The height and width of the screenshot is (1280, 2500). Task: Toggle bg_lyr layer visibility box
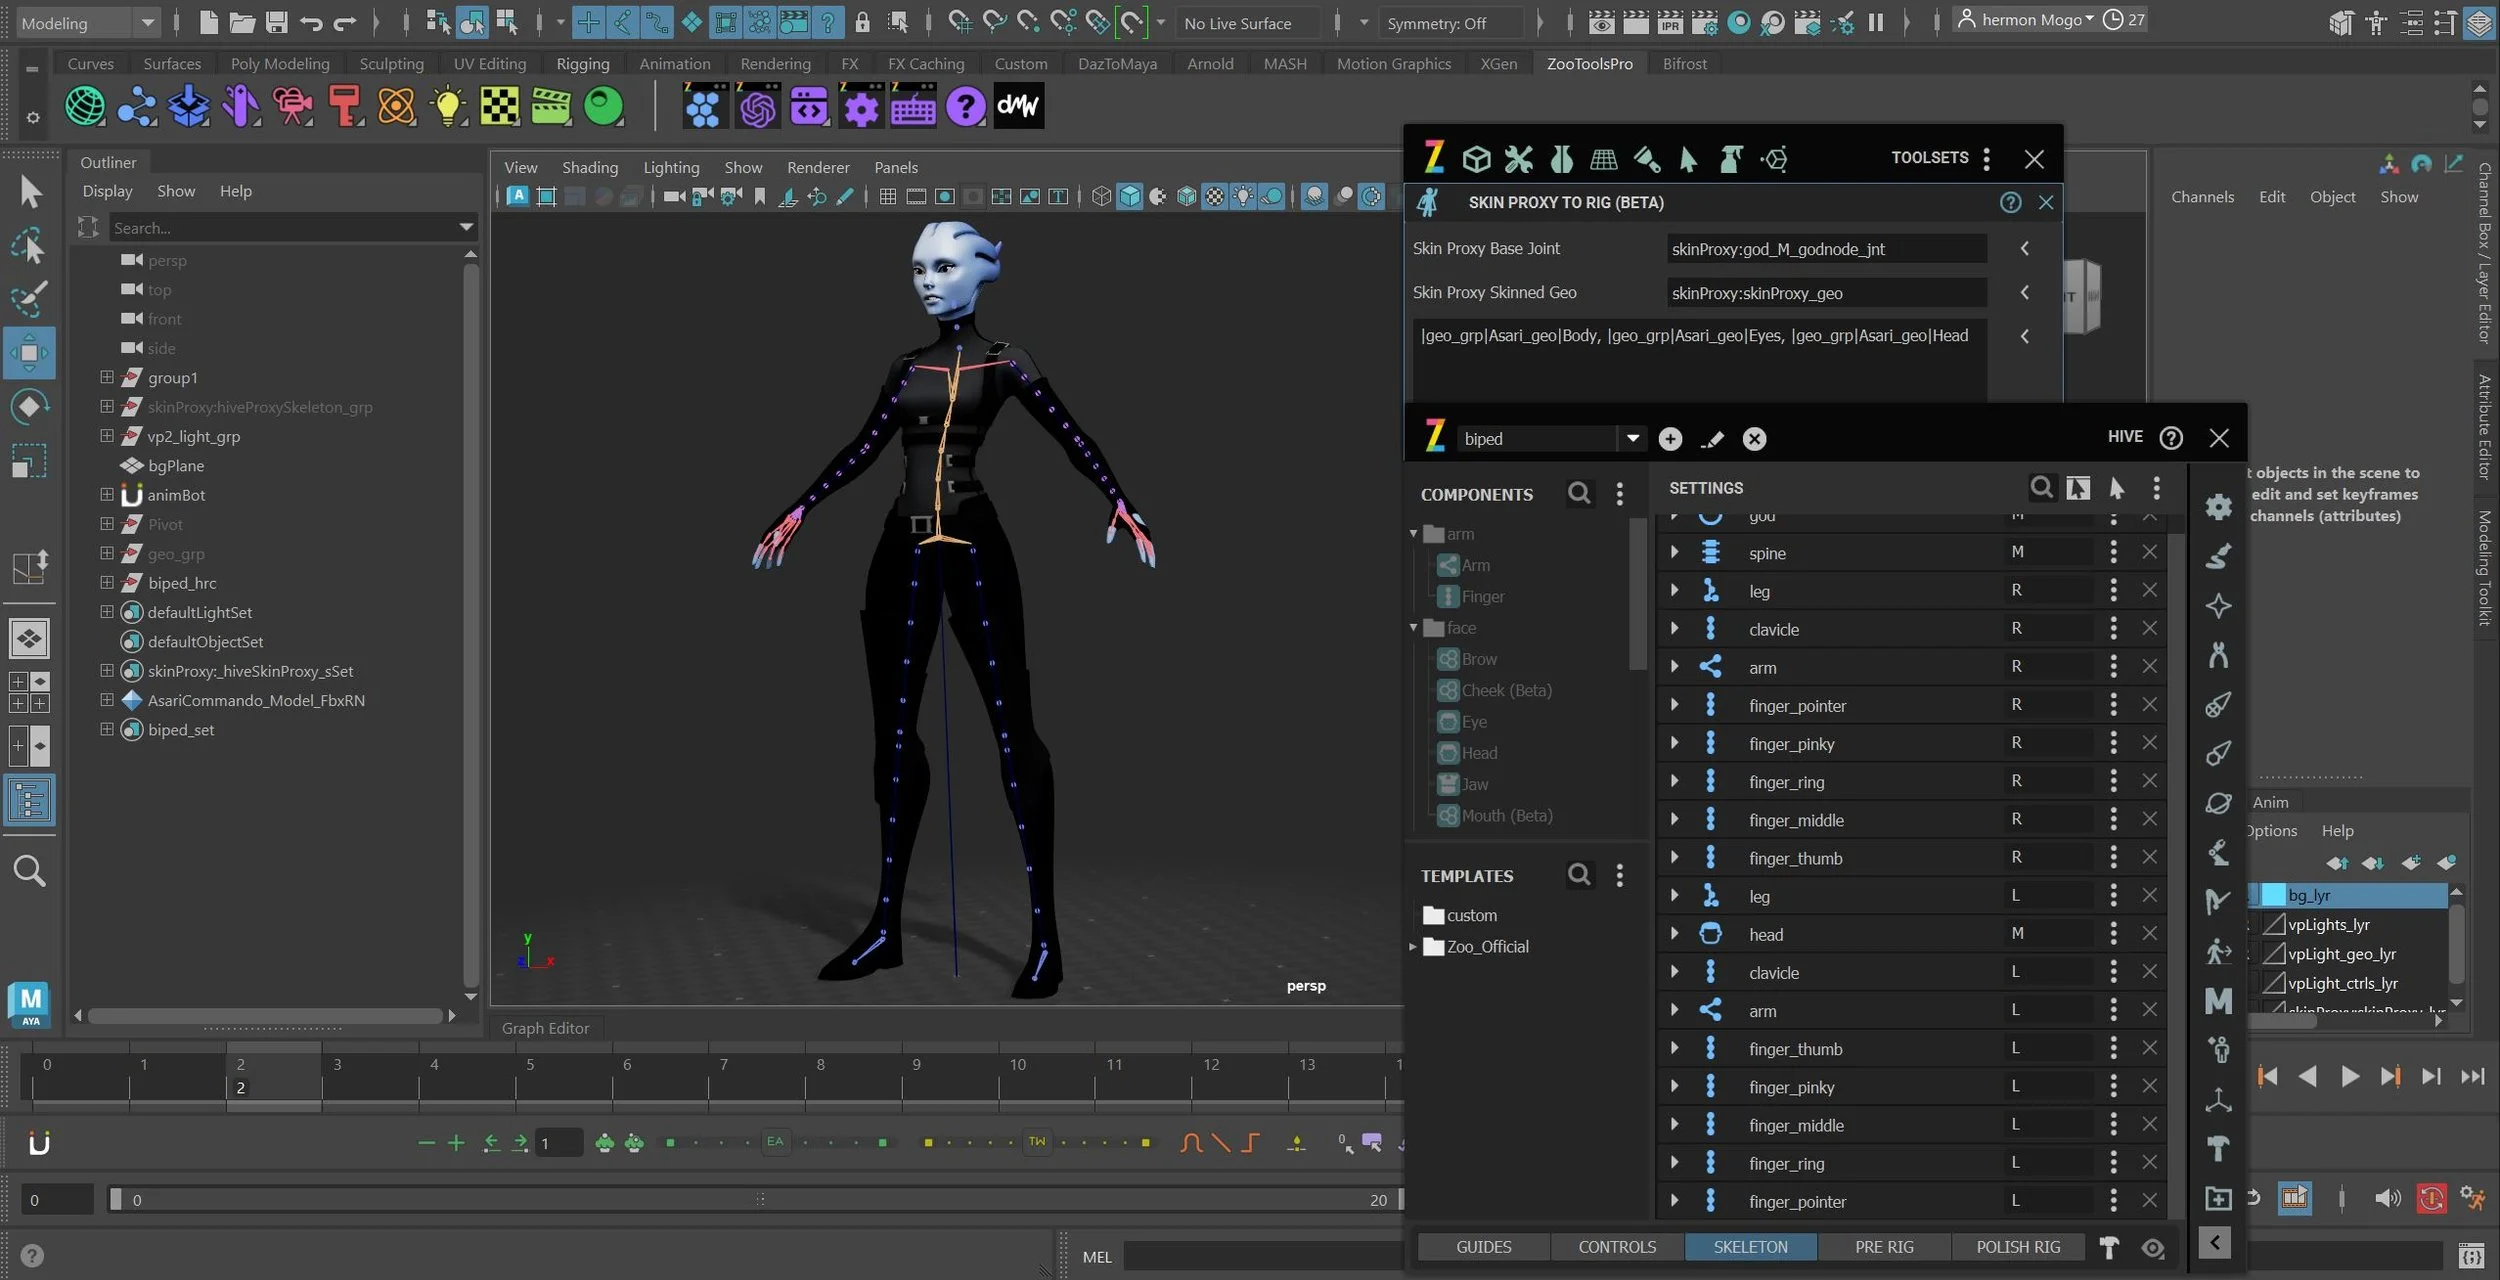(x=2274, y=895)
